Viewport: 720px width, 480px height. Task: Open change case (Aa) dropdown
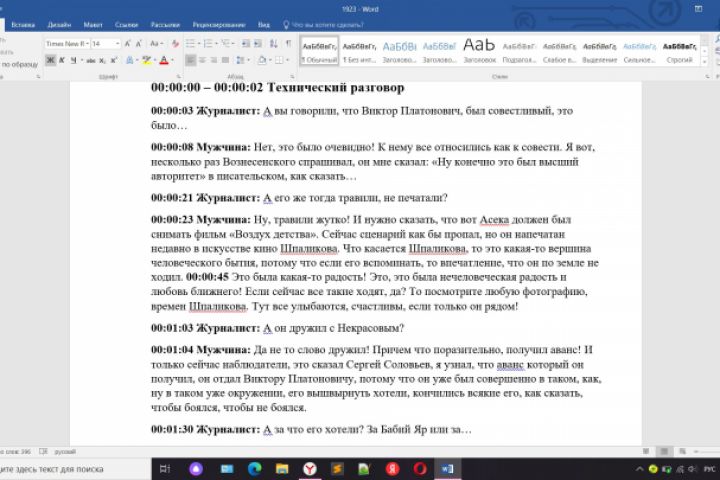click(x=156, y=44)
